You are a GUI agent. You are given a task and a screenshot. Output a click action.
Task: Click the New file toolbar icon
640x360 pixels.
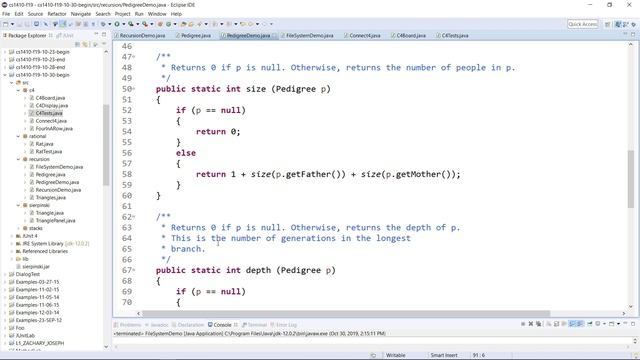5,24
